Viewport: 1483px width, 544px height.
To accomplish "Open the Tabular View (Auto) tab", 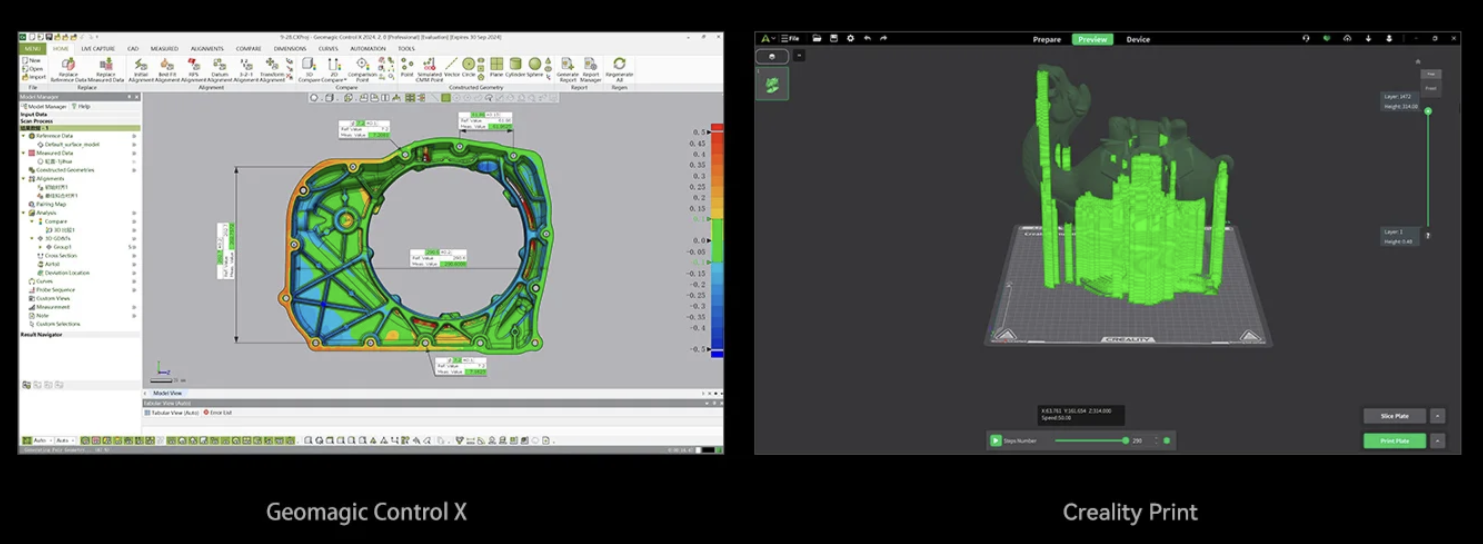I will pos(172,412).
